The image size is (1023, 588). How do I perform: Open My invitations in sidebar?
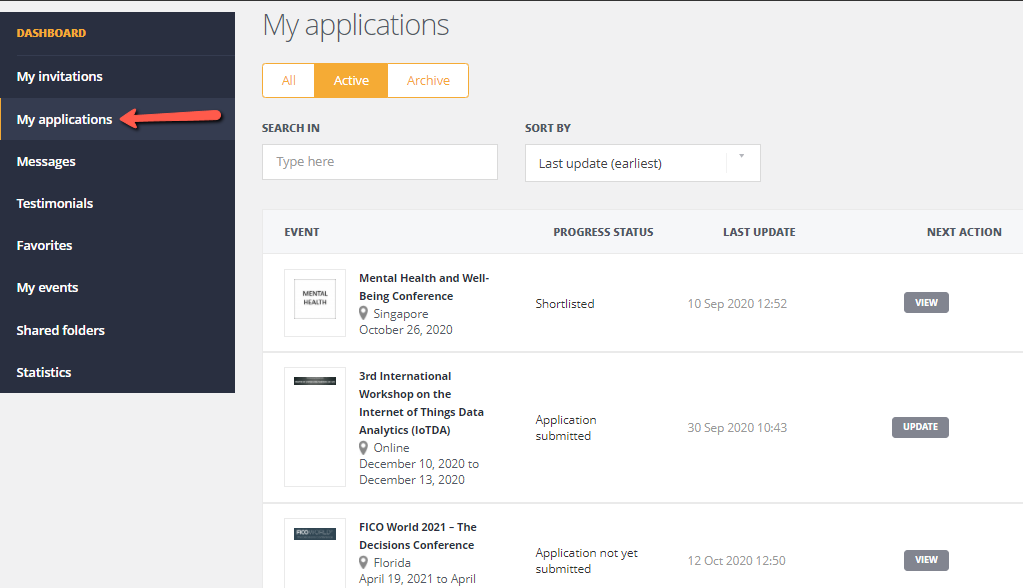click(59, 76)
